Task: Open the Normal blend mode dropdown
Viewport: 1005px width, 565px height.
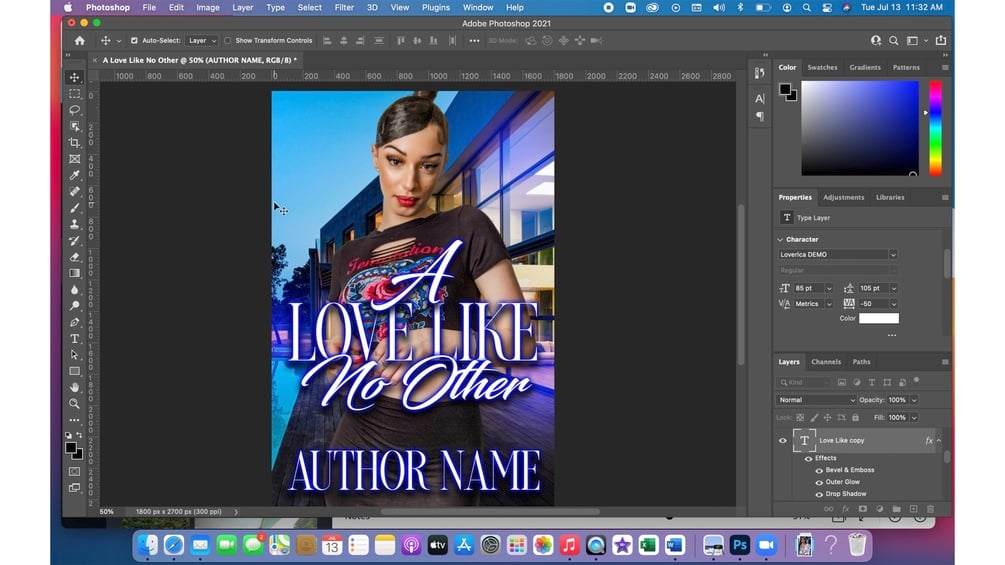Action: 816,400
